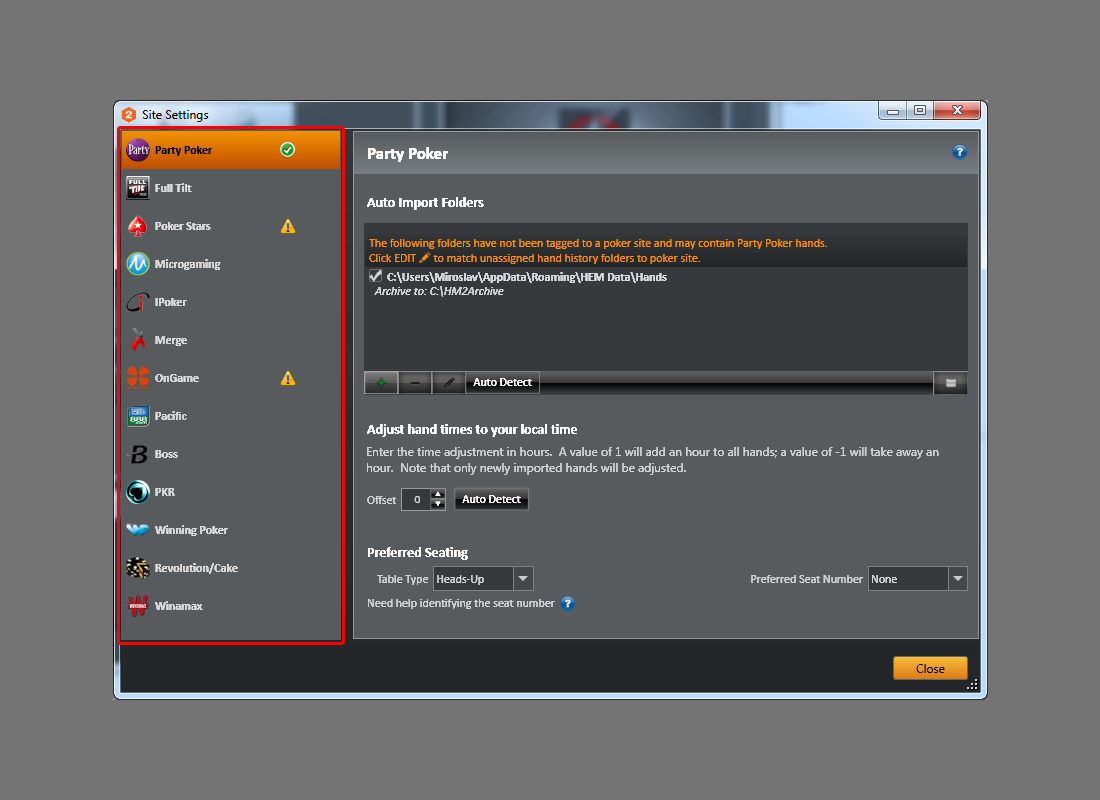1100x800 pixels.
Task: Decrease the Offset value with down arrow
Action: click(x=438, y=504)
